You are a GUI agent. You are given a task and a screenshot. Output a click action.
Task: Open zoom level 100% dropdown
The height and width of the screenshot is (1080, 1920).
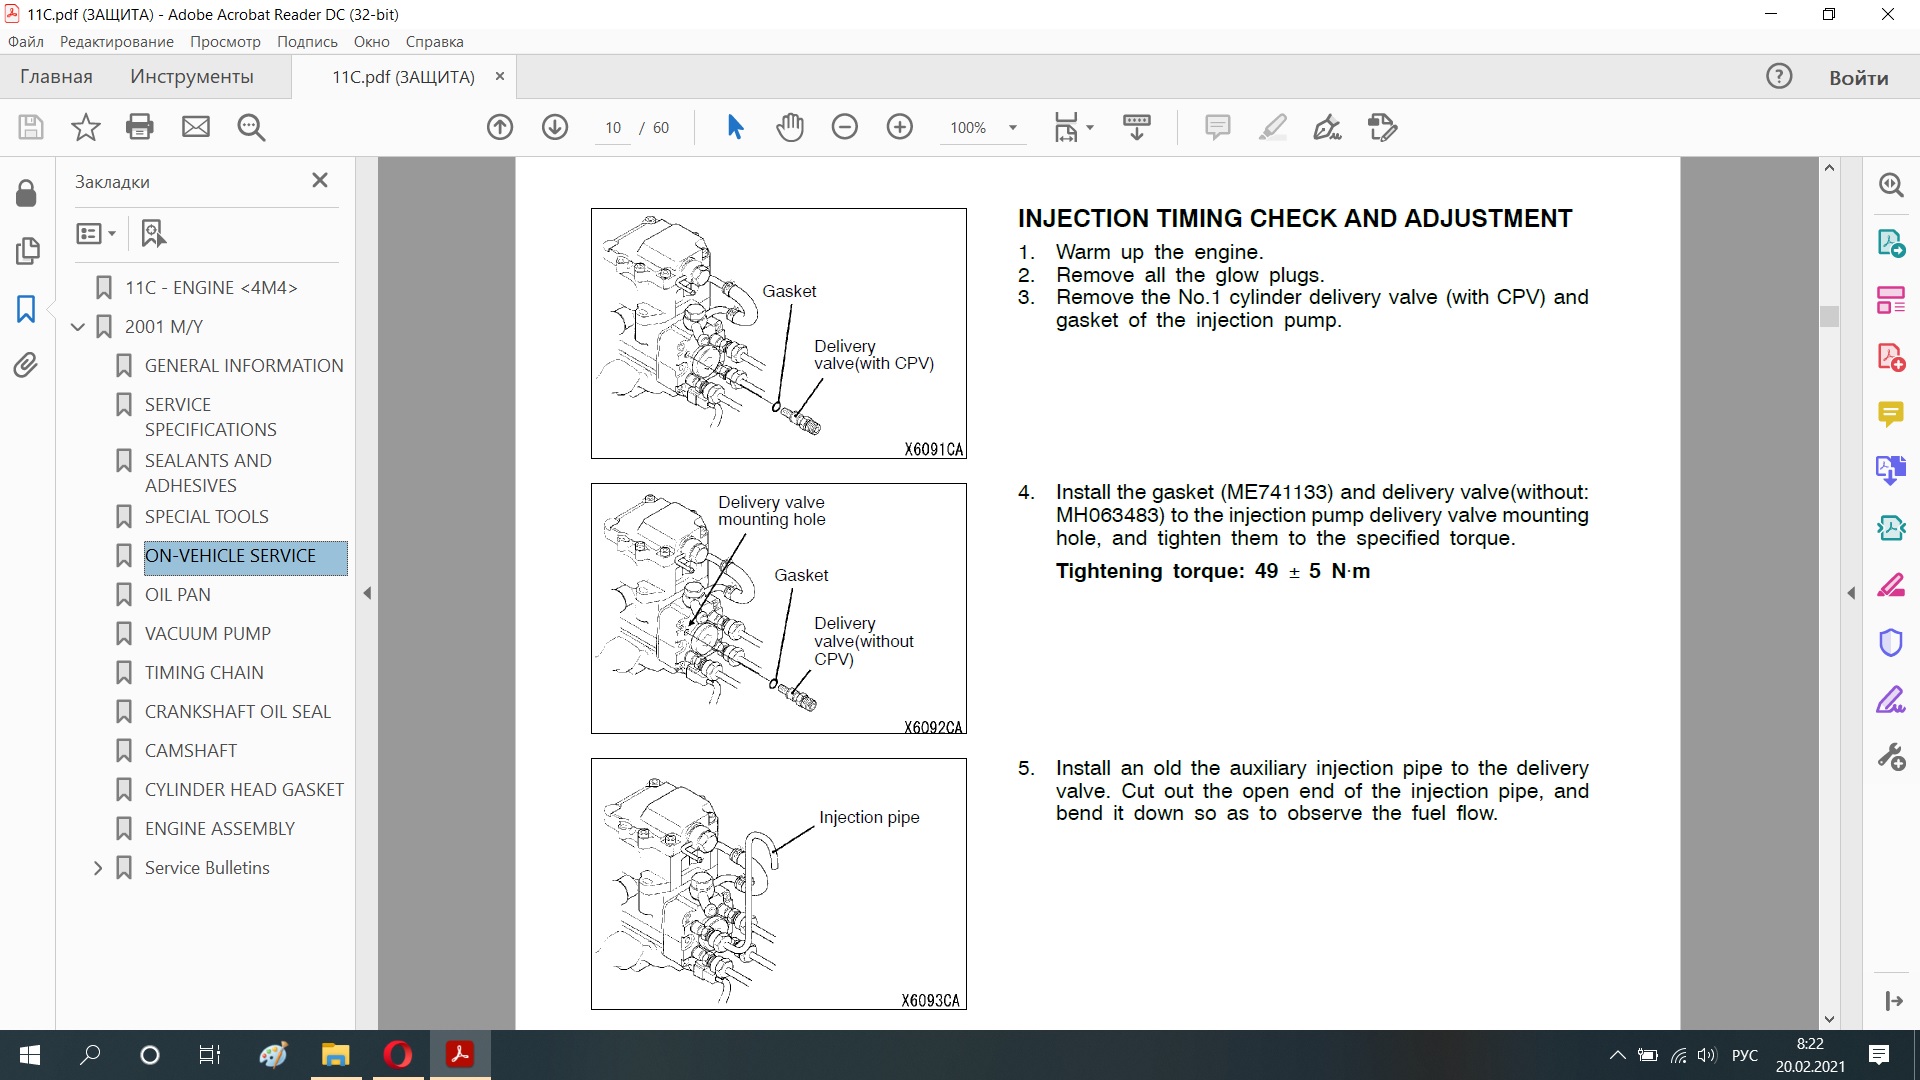coord(1012,128)
